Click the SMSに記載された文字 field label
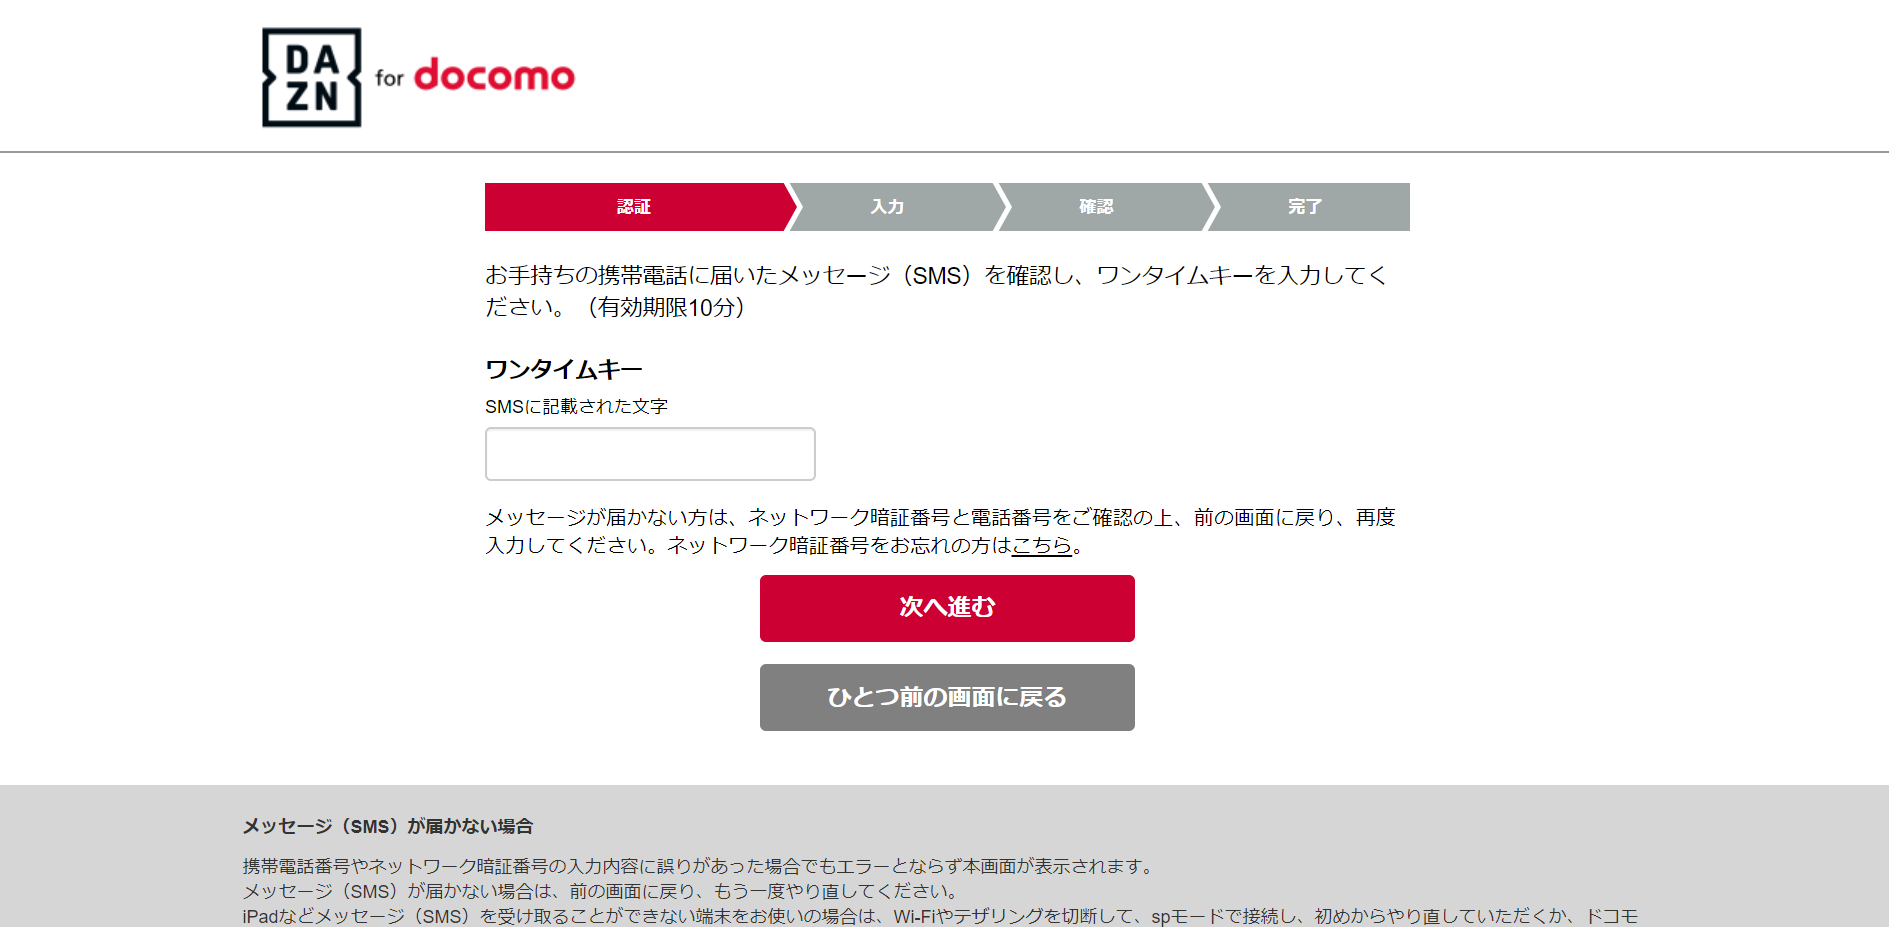 576,406
